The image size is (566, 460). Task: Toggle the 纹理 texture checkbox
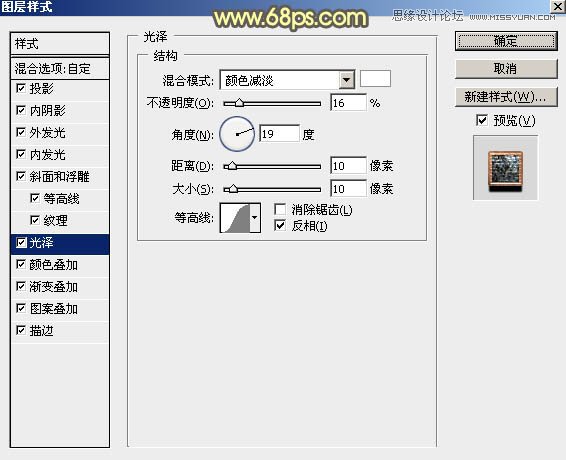click(x=35, y=221)
